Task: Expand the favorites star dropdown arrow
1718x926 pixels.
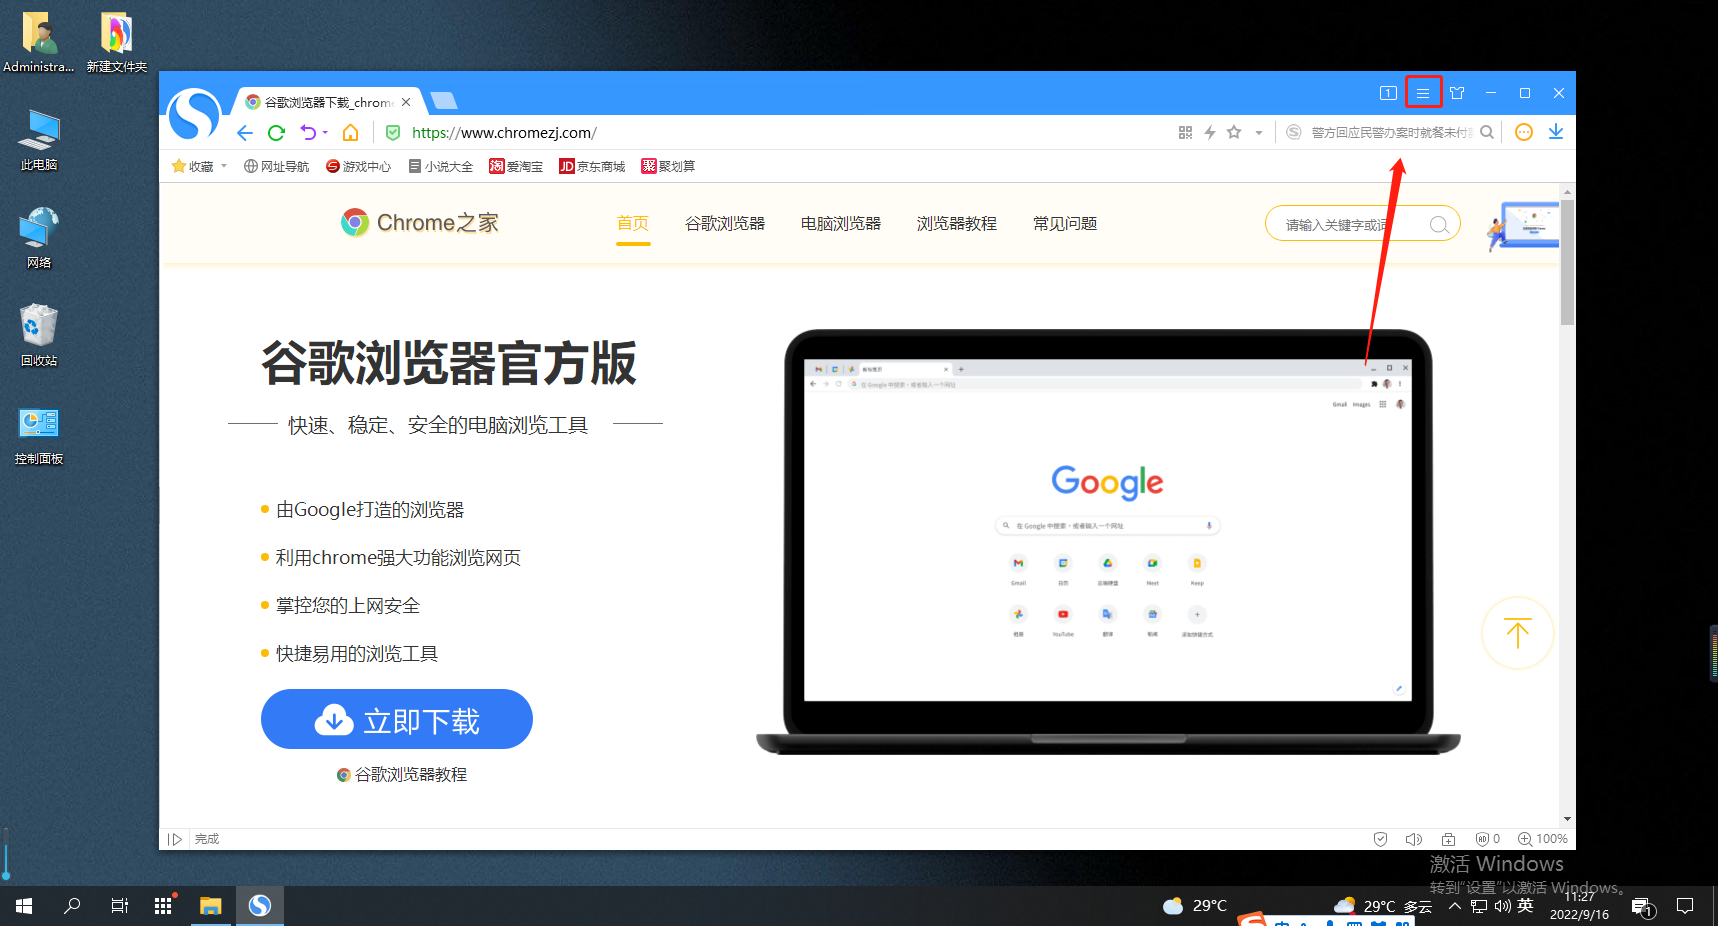Action: point(1259,132)
